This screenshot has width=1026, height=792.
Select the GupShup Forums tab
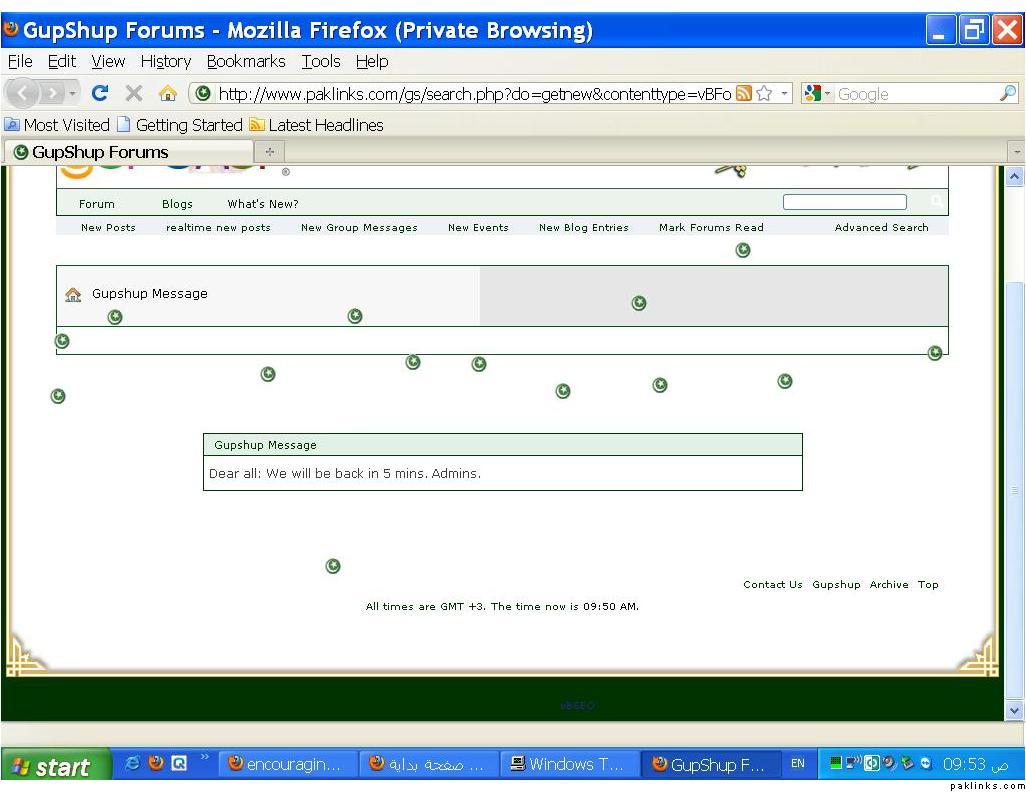tap(100, 152)
